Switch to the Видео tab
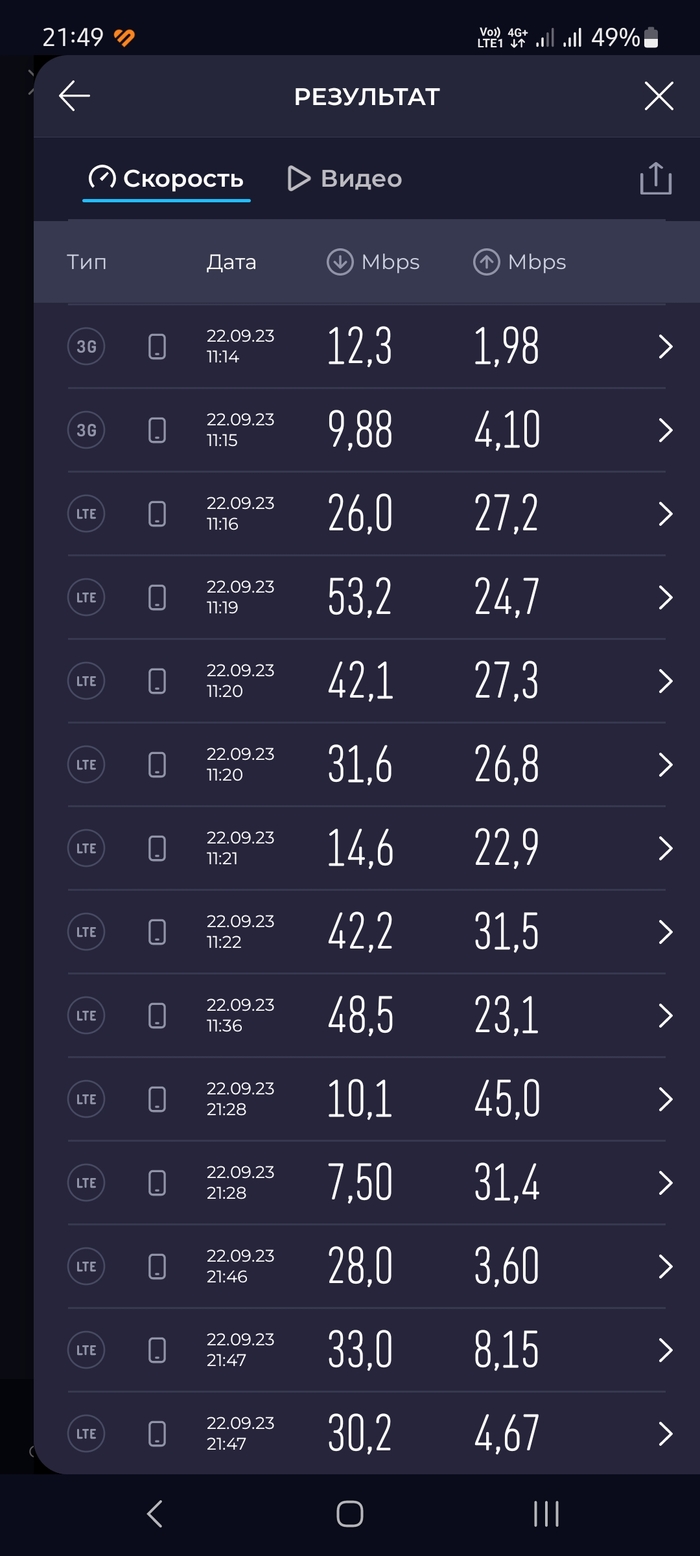 [x=360, y=177]
